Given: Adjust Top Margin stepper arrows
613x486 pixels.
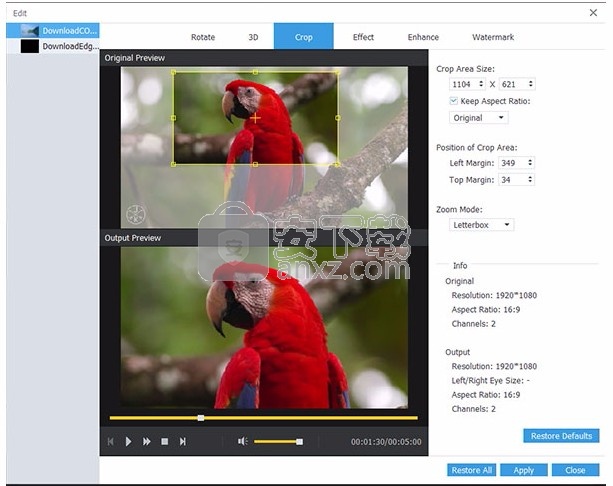Looking at the screenshot, I should click(x=530, y=179).
